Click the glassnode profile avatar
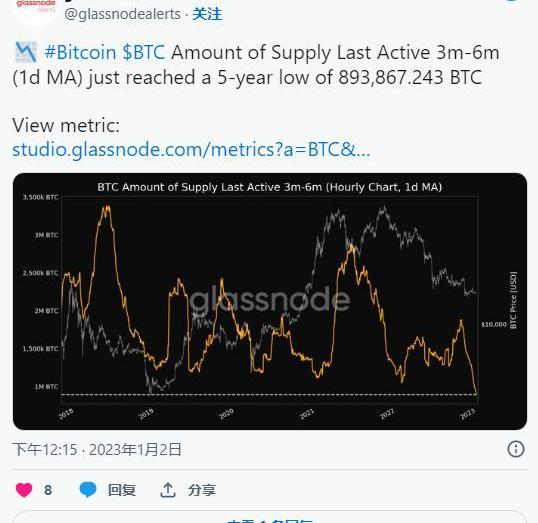The height and width of the screenshot is (523, 538). (x=36, y=10)
